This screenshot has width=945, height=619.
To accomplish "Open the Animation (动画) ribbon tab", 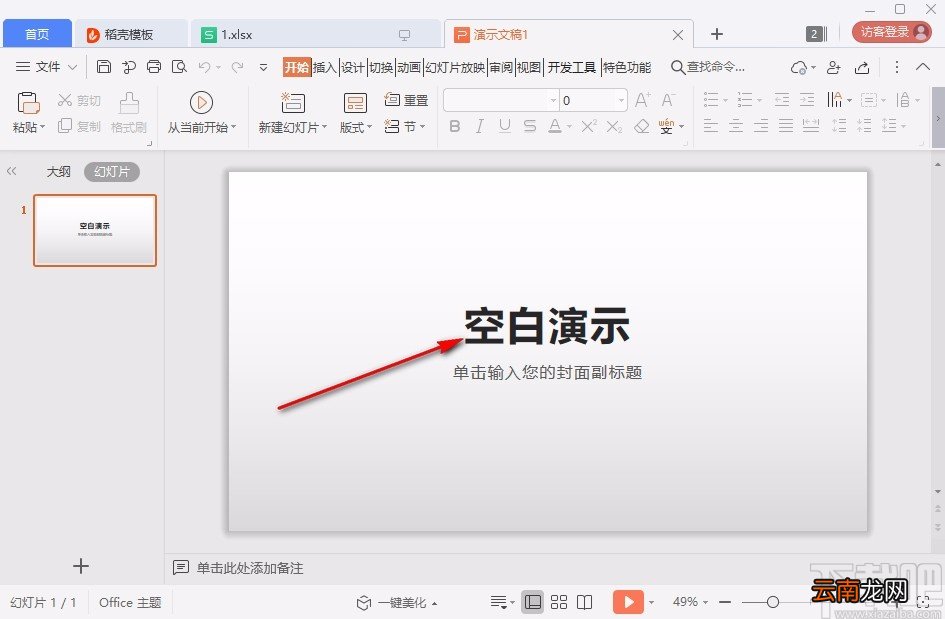I will click(409, 67).
